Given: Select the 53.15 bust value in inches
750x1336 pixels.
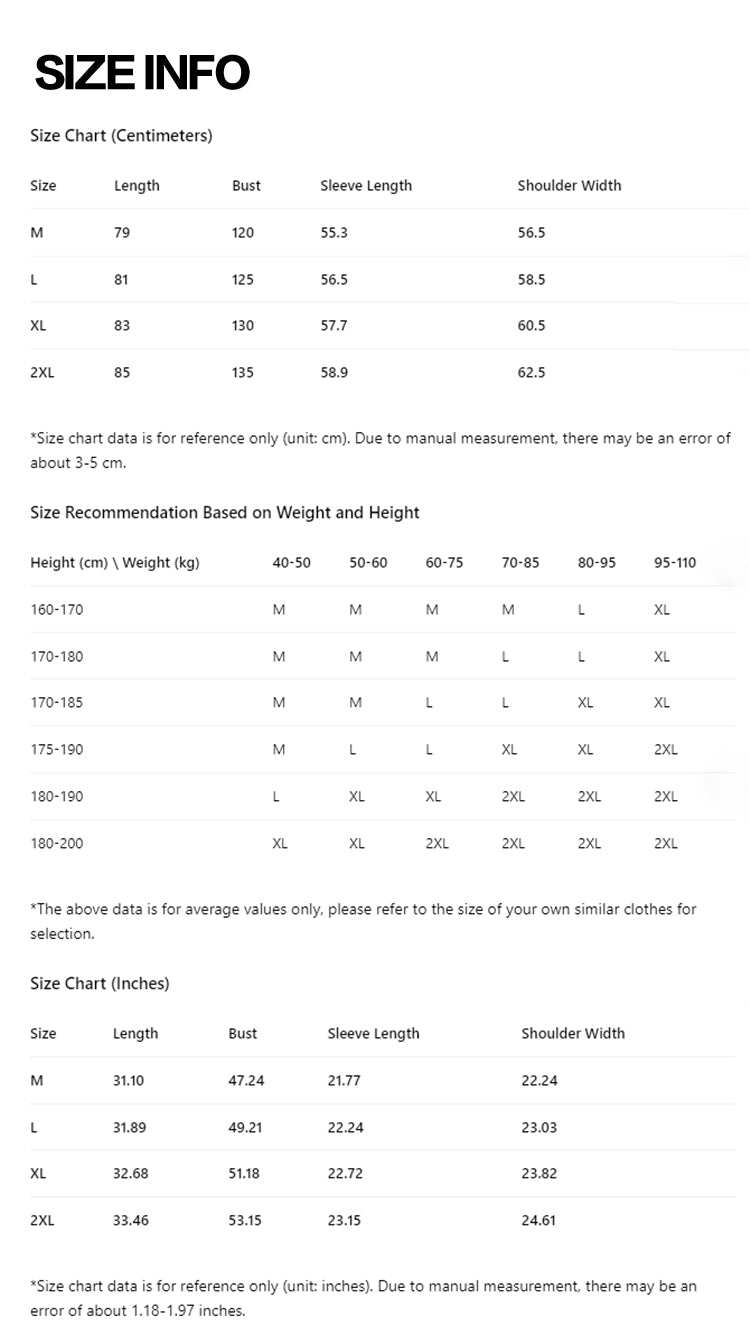Looking at the screenshot, I should tap(245, 1221).
